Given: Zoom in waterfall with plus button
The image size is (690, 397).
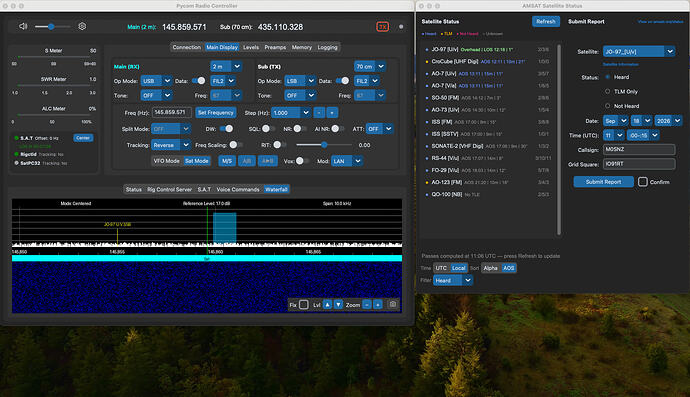Looking at the screenshot, I should click(378, 305).
